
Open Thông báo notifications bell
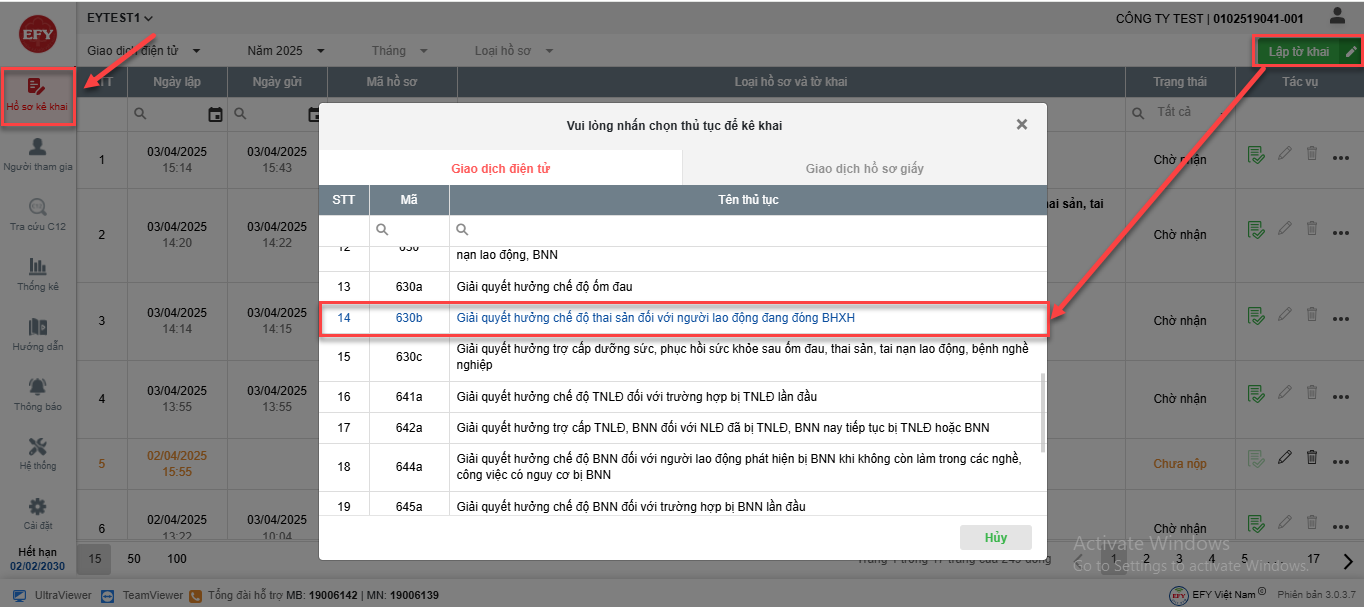click(38, 394)
